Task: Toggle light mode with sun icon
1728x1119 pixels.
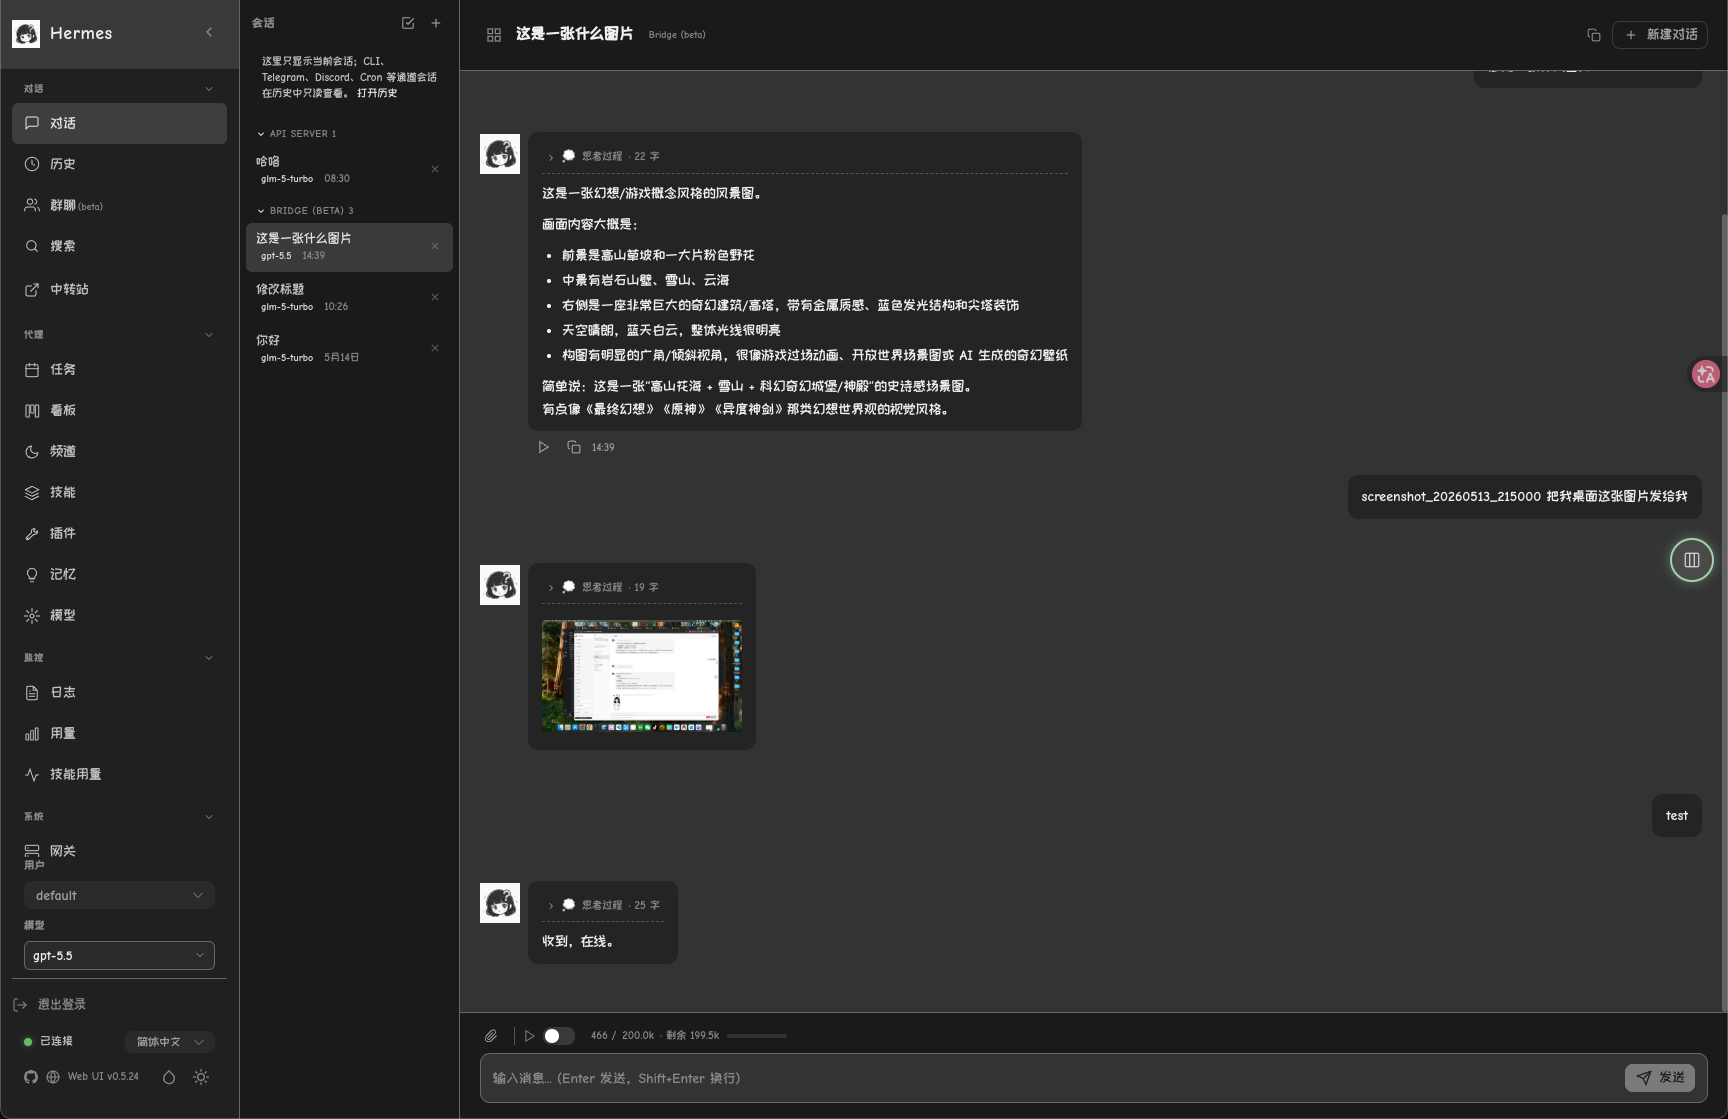Action: point(201,1077)
